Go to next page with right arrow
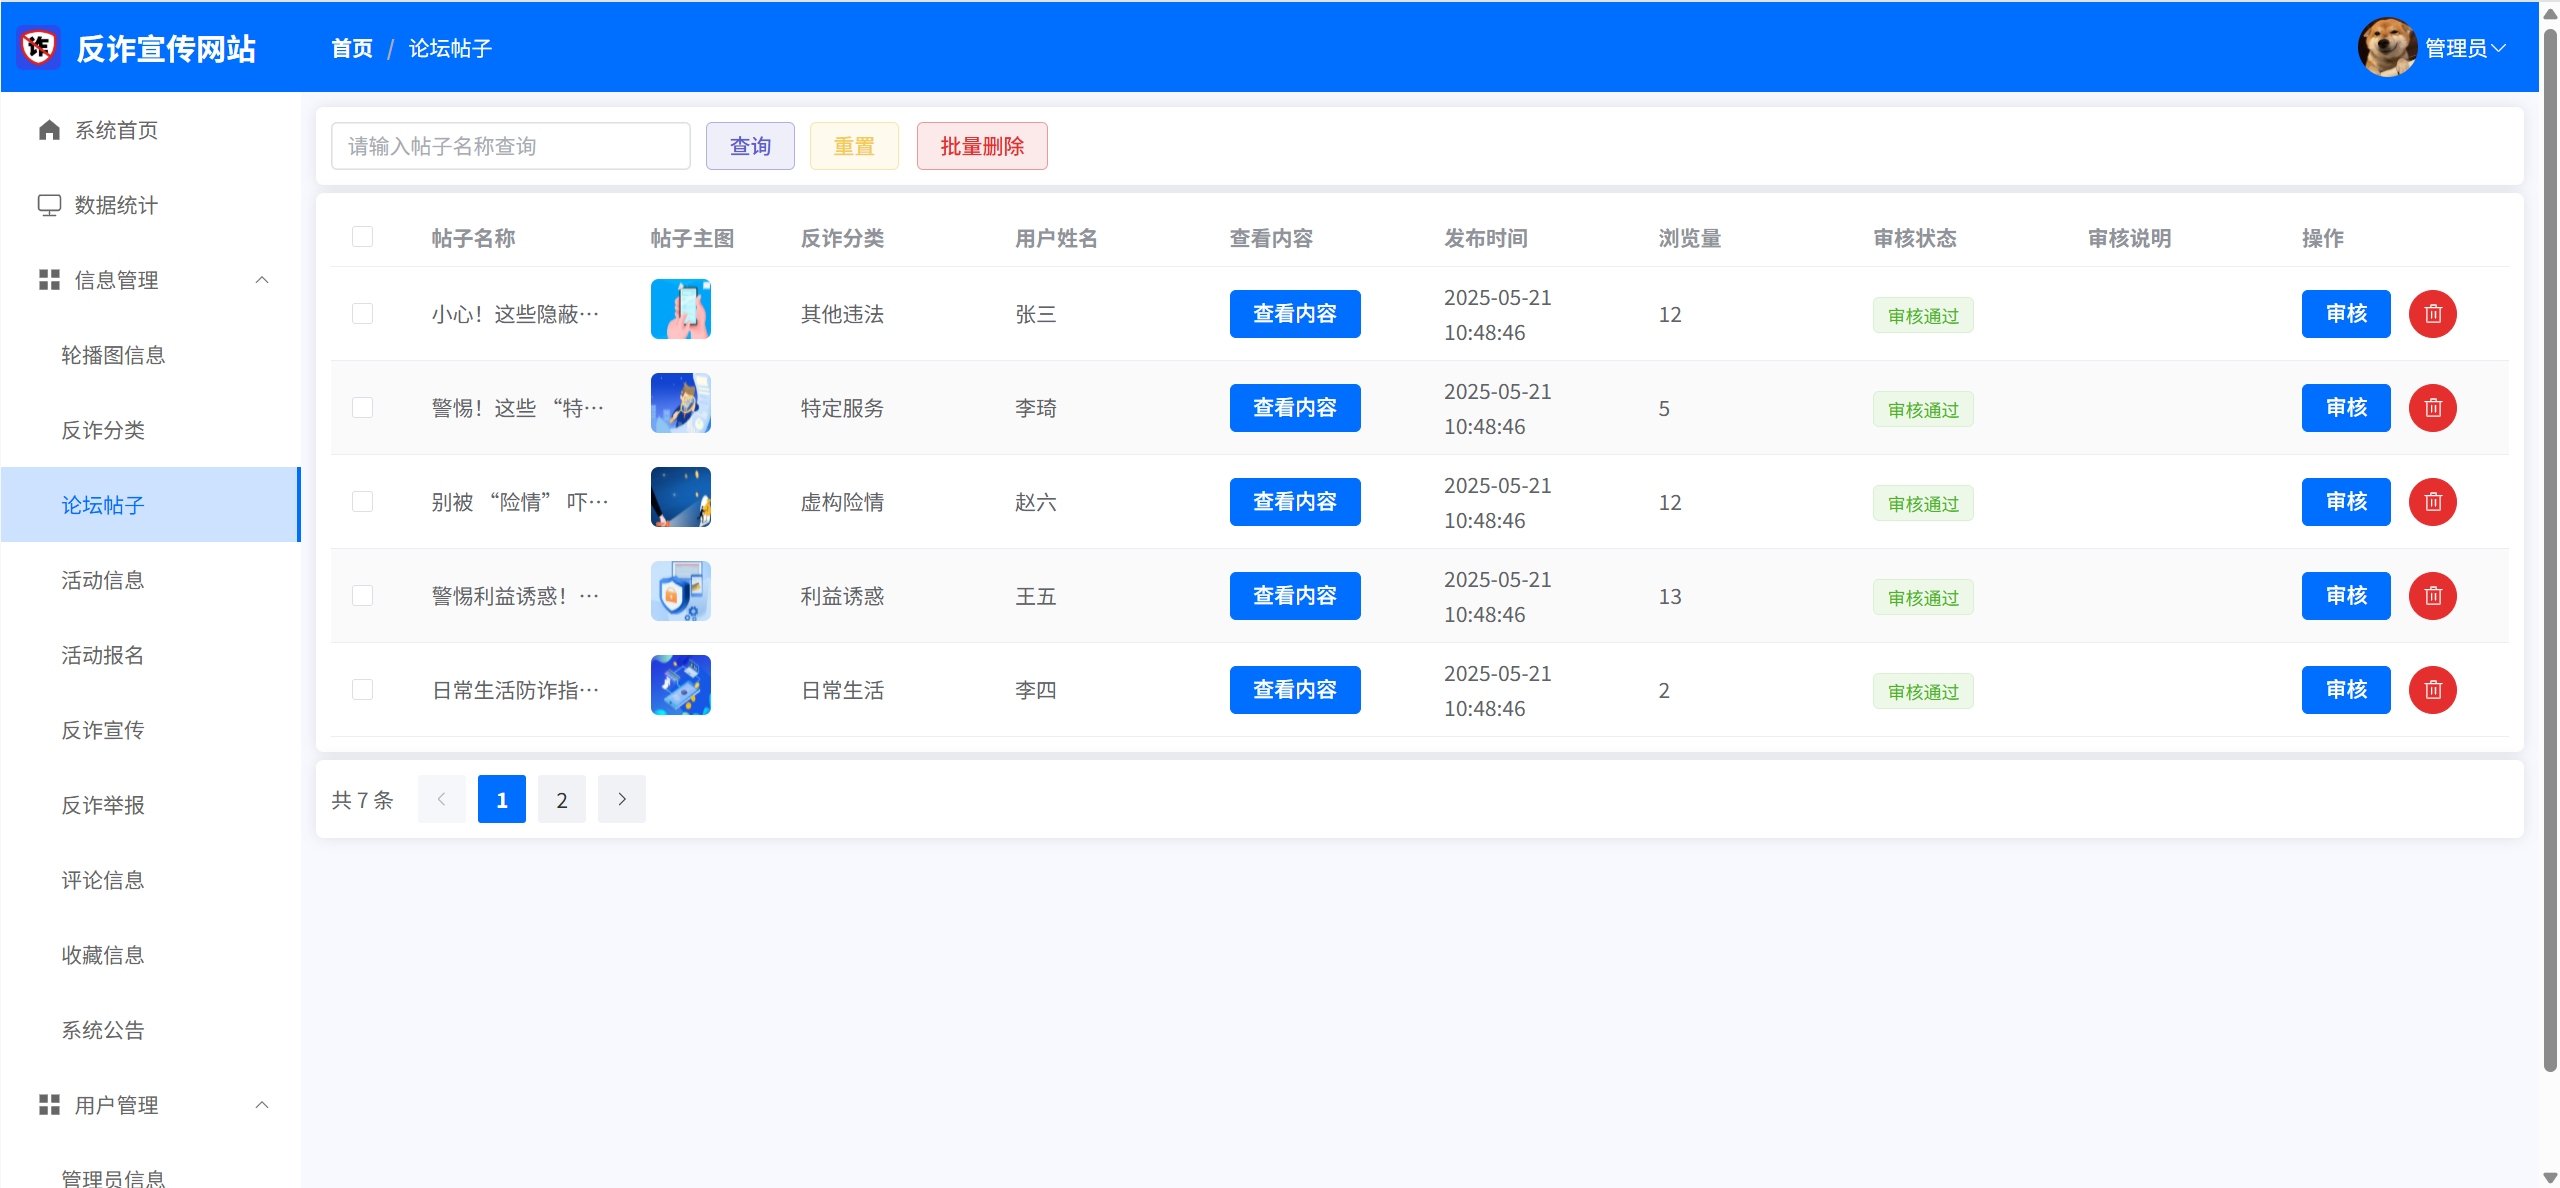This screenshot has height=1188, width=2560. click(x=621, y=799)
